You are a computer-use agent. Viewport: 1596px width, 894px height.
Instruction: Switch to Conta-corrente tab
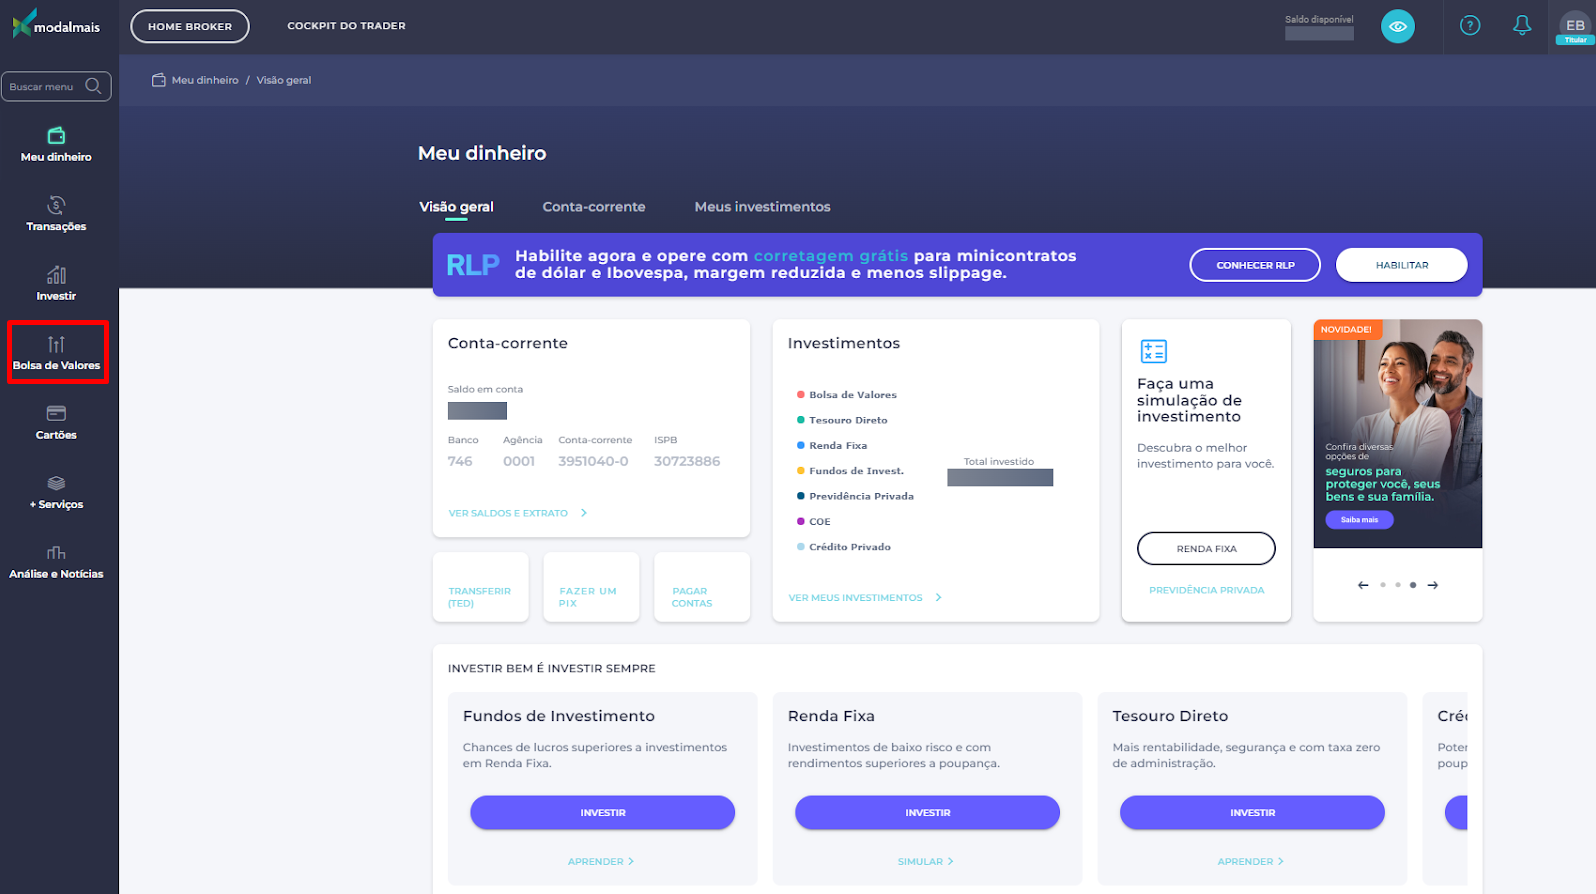(x=594, y=207)
